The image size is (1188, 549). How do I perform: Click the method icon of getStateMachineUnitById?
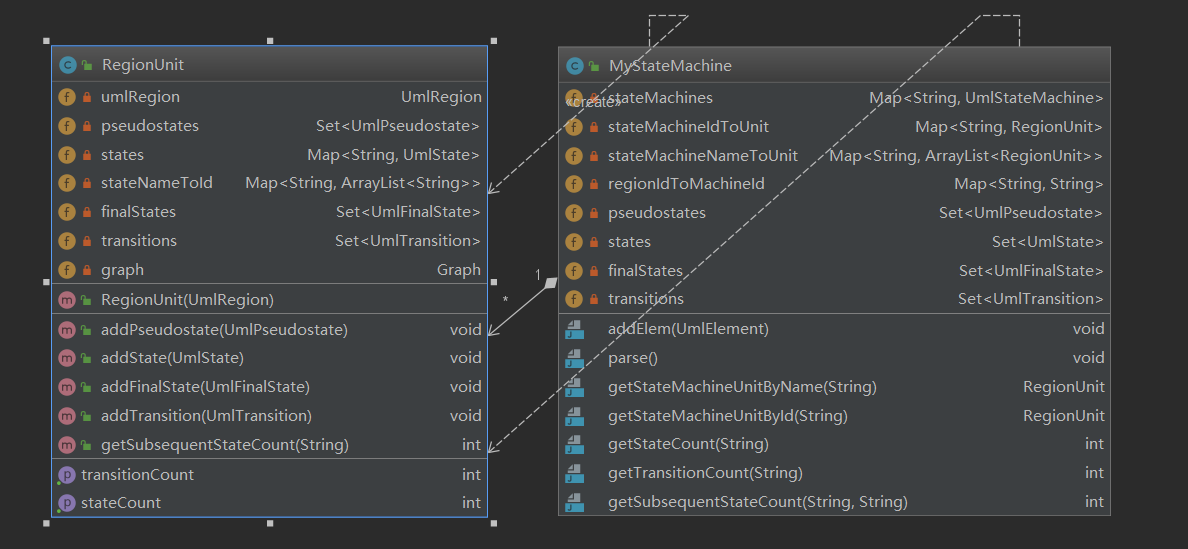pos(574,416)
